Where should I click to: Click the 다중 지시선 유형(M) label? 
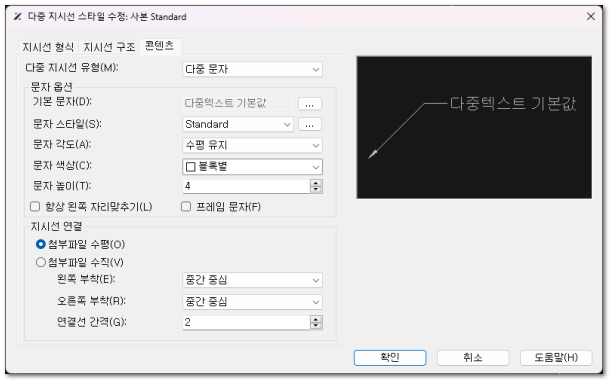pyautogui.click(x=72, y=68)
